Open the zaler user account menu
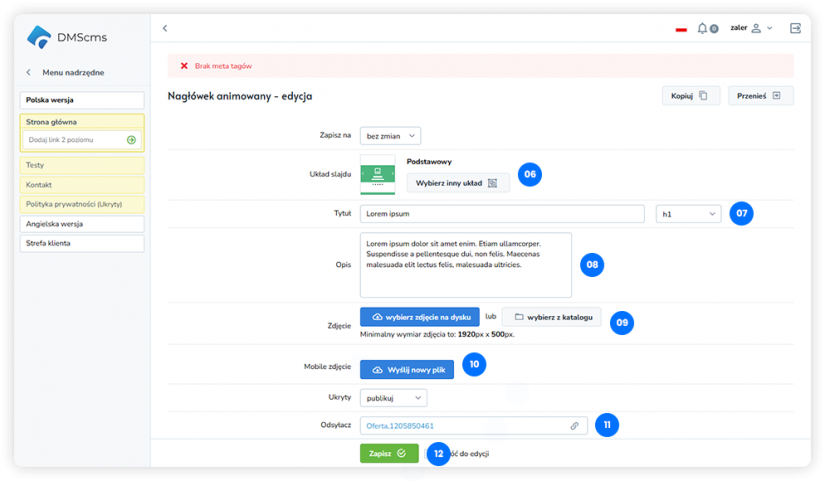825x481 pixels. 751,28
